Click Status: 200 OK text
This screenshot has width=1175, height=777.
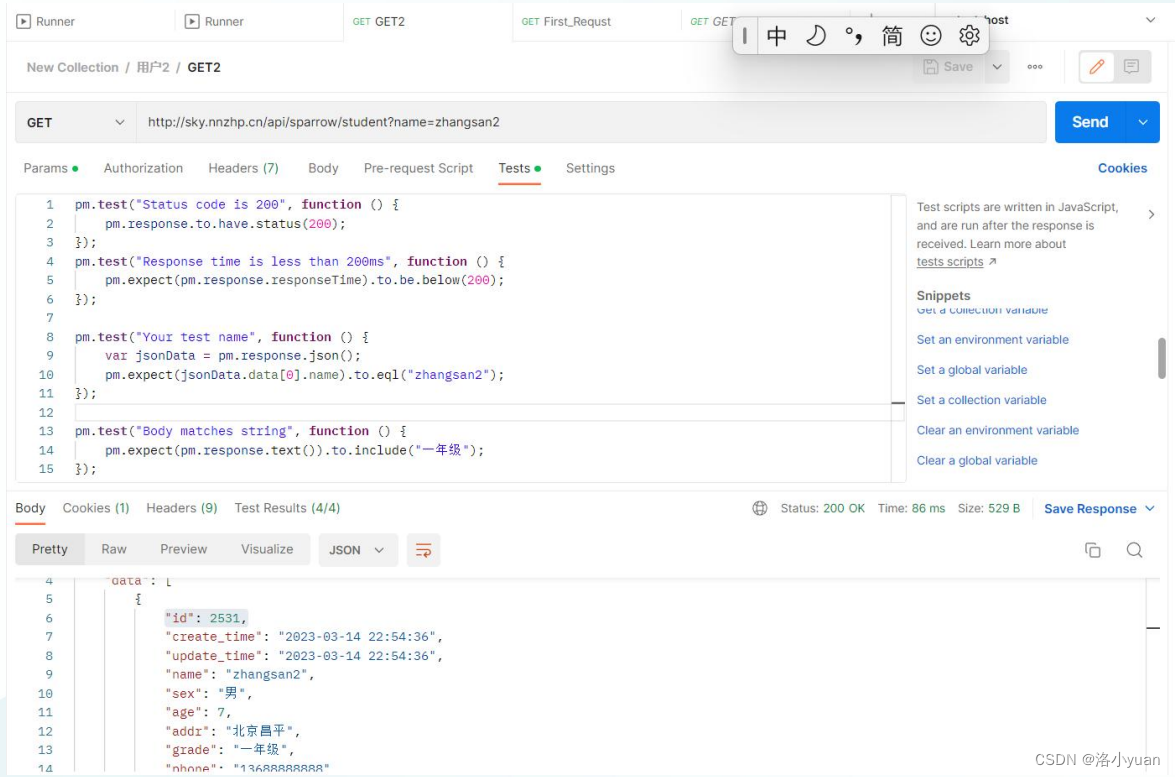[822, 508]
